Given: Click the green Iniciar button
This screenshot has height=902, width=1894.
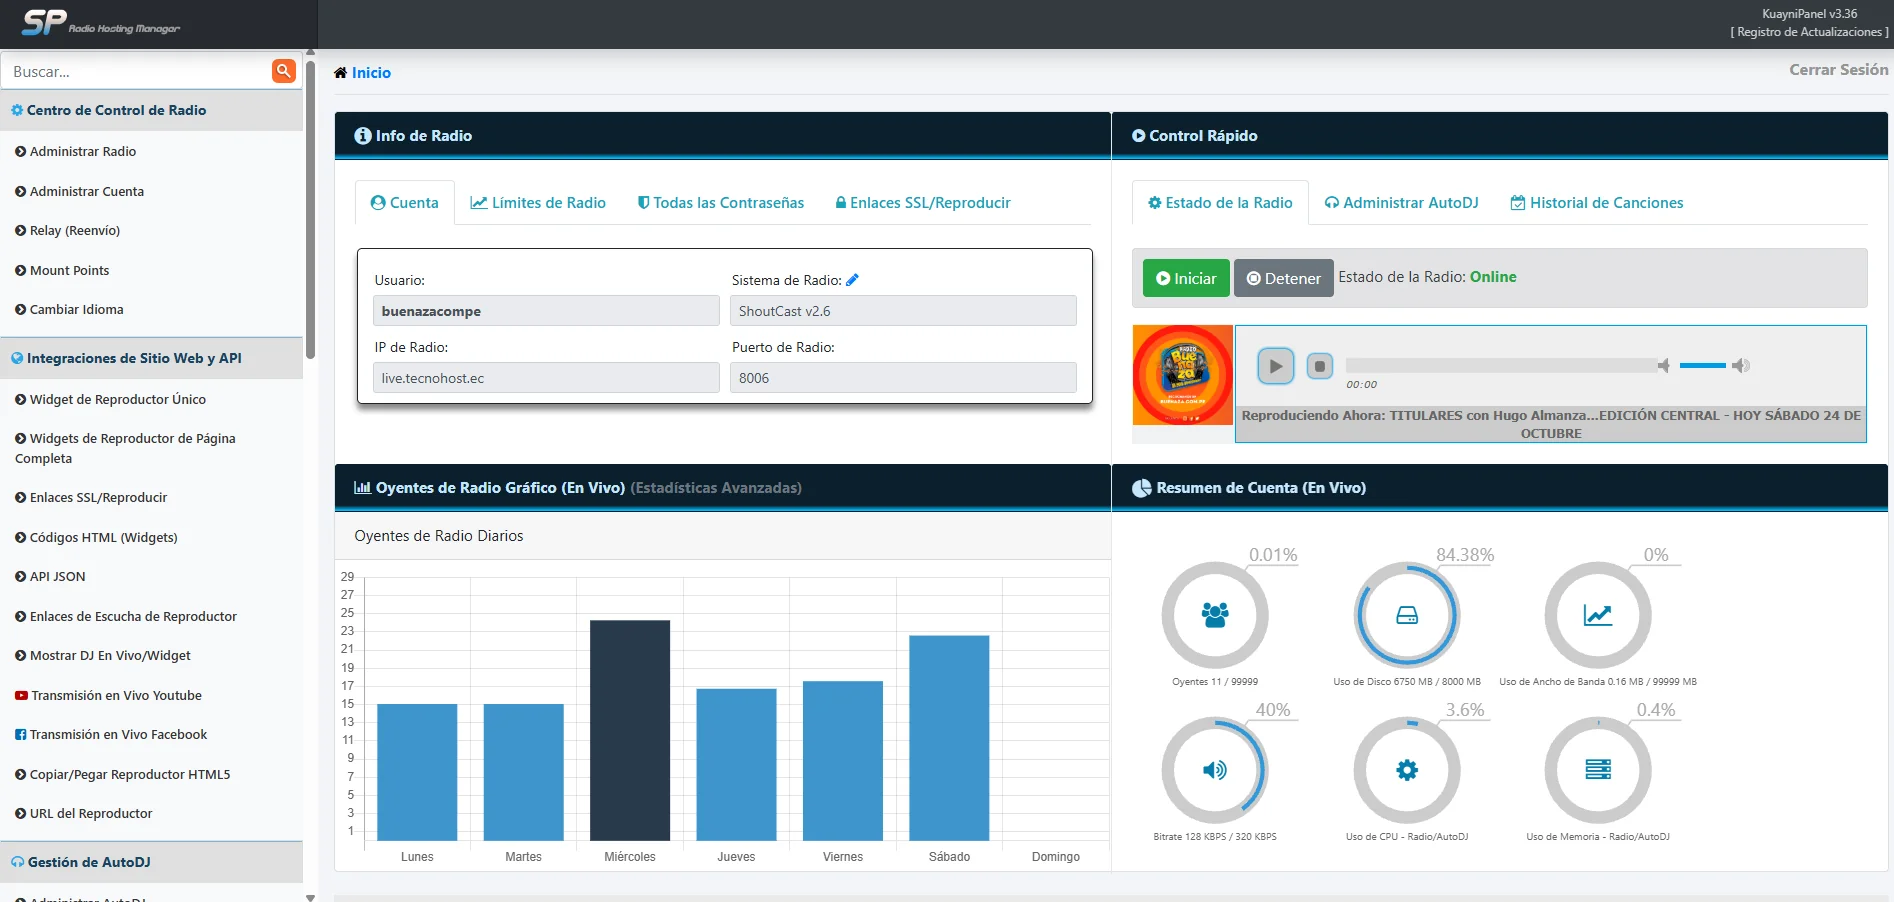Looking at the screenshot, I should point(1186,278).
